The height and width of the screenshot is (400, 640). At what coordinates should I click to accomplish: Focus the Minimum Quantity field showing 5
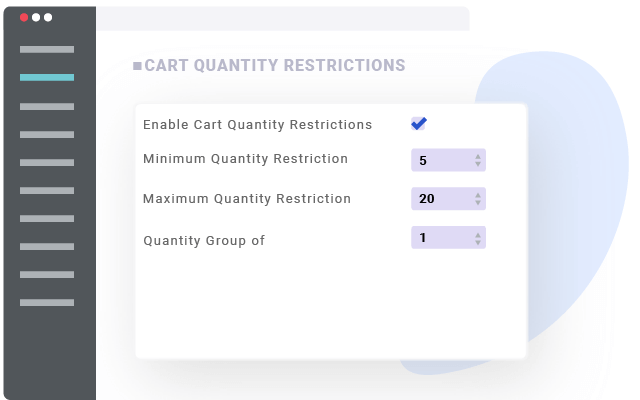click(440, 160)
